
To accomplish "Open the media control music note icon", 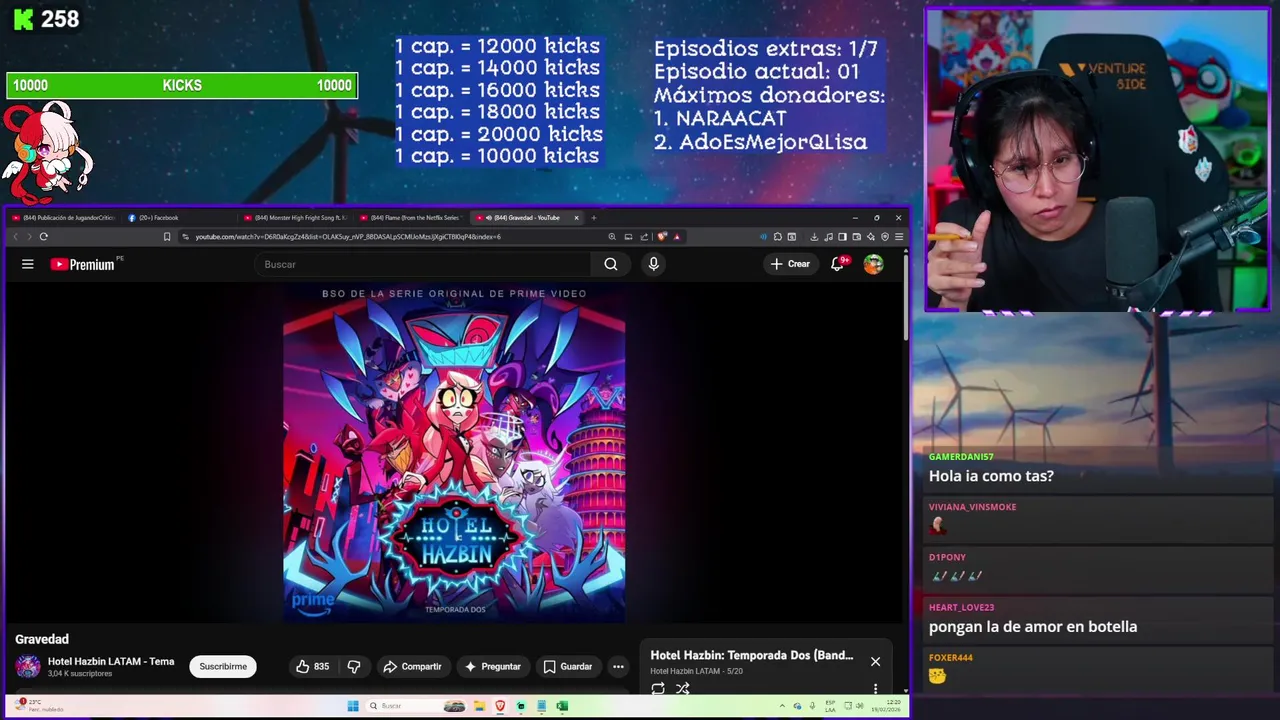I will coord(828,237).
